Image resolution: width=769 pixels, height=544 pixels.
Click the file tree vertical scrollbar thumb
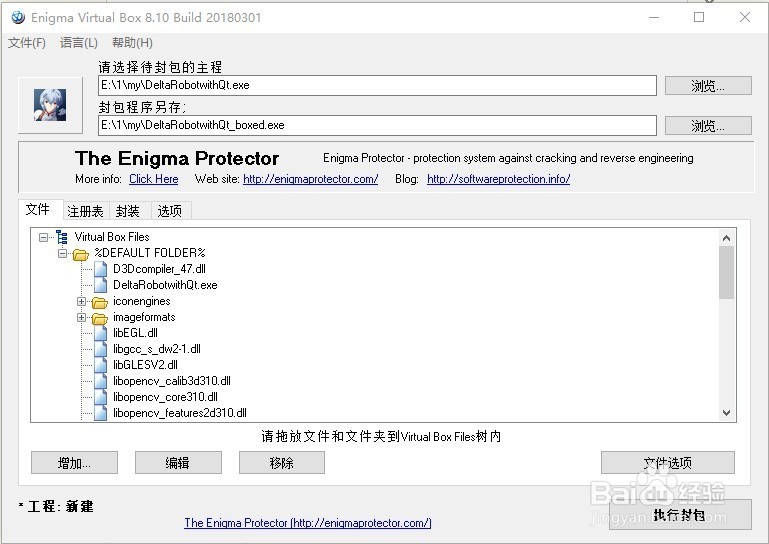726,273
